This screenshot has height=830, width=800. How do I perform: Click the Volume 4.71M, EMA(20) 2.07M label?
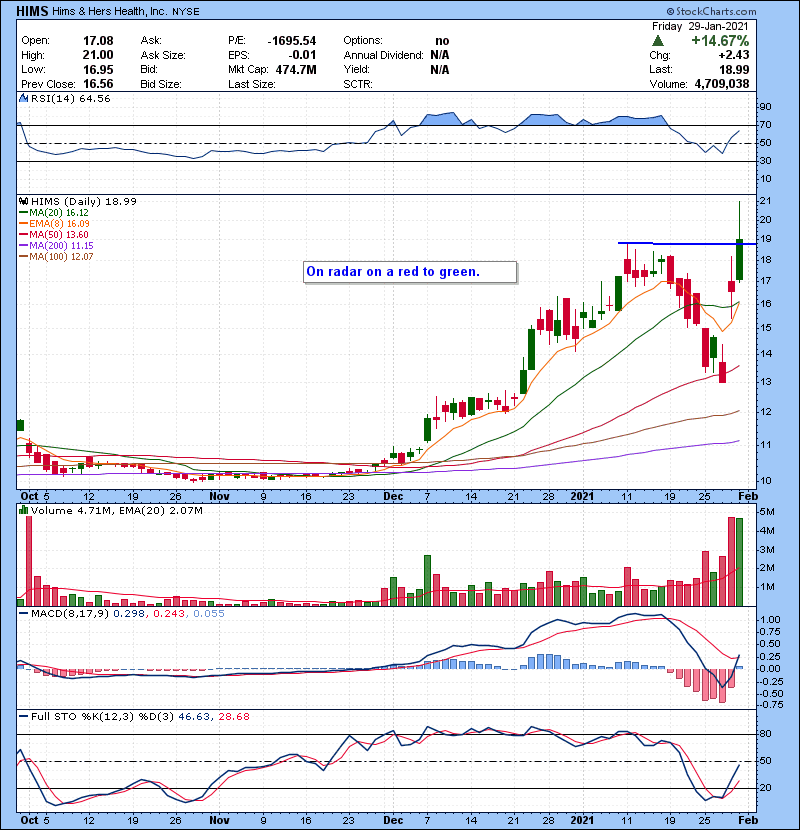(116, 510)
